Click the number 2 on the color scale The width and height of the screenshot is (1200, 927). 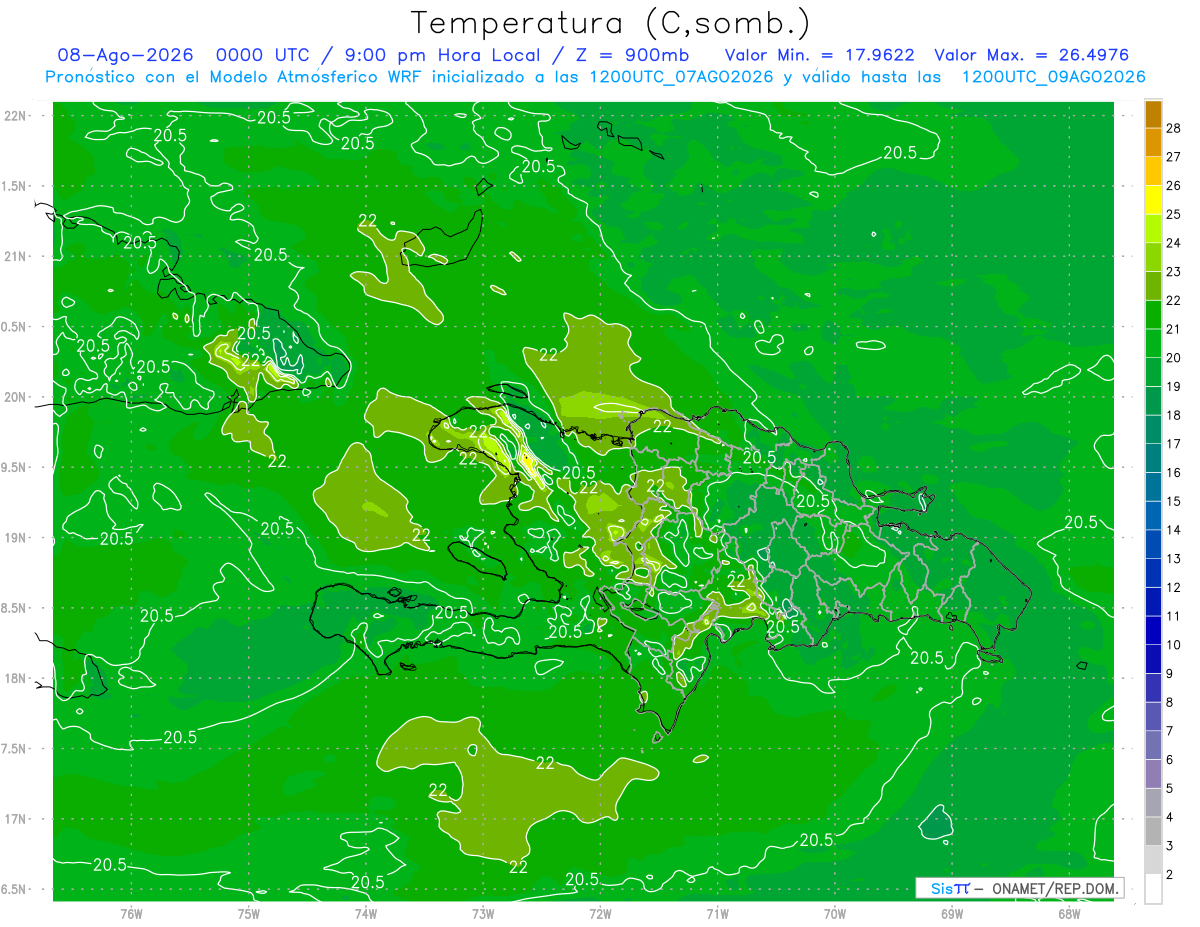coord(1171,875)
